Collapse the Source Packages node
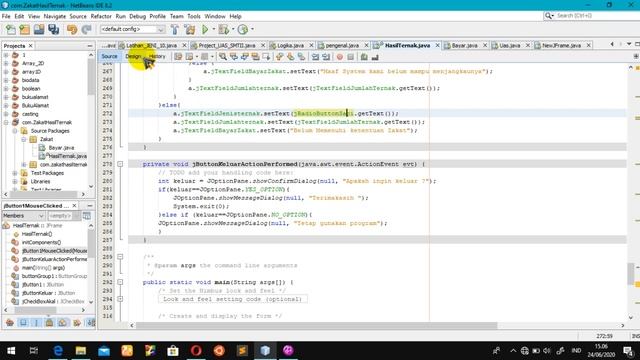The height and width of the screenshot is (360, 640). 15,131
